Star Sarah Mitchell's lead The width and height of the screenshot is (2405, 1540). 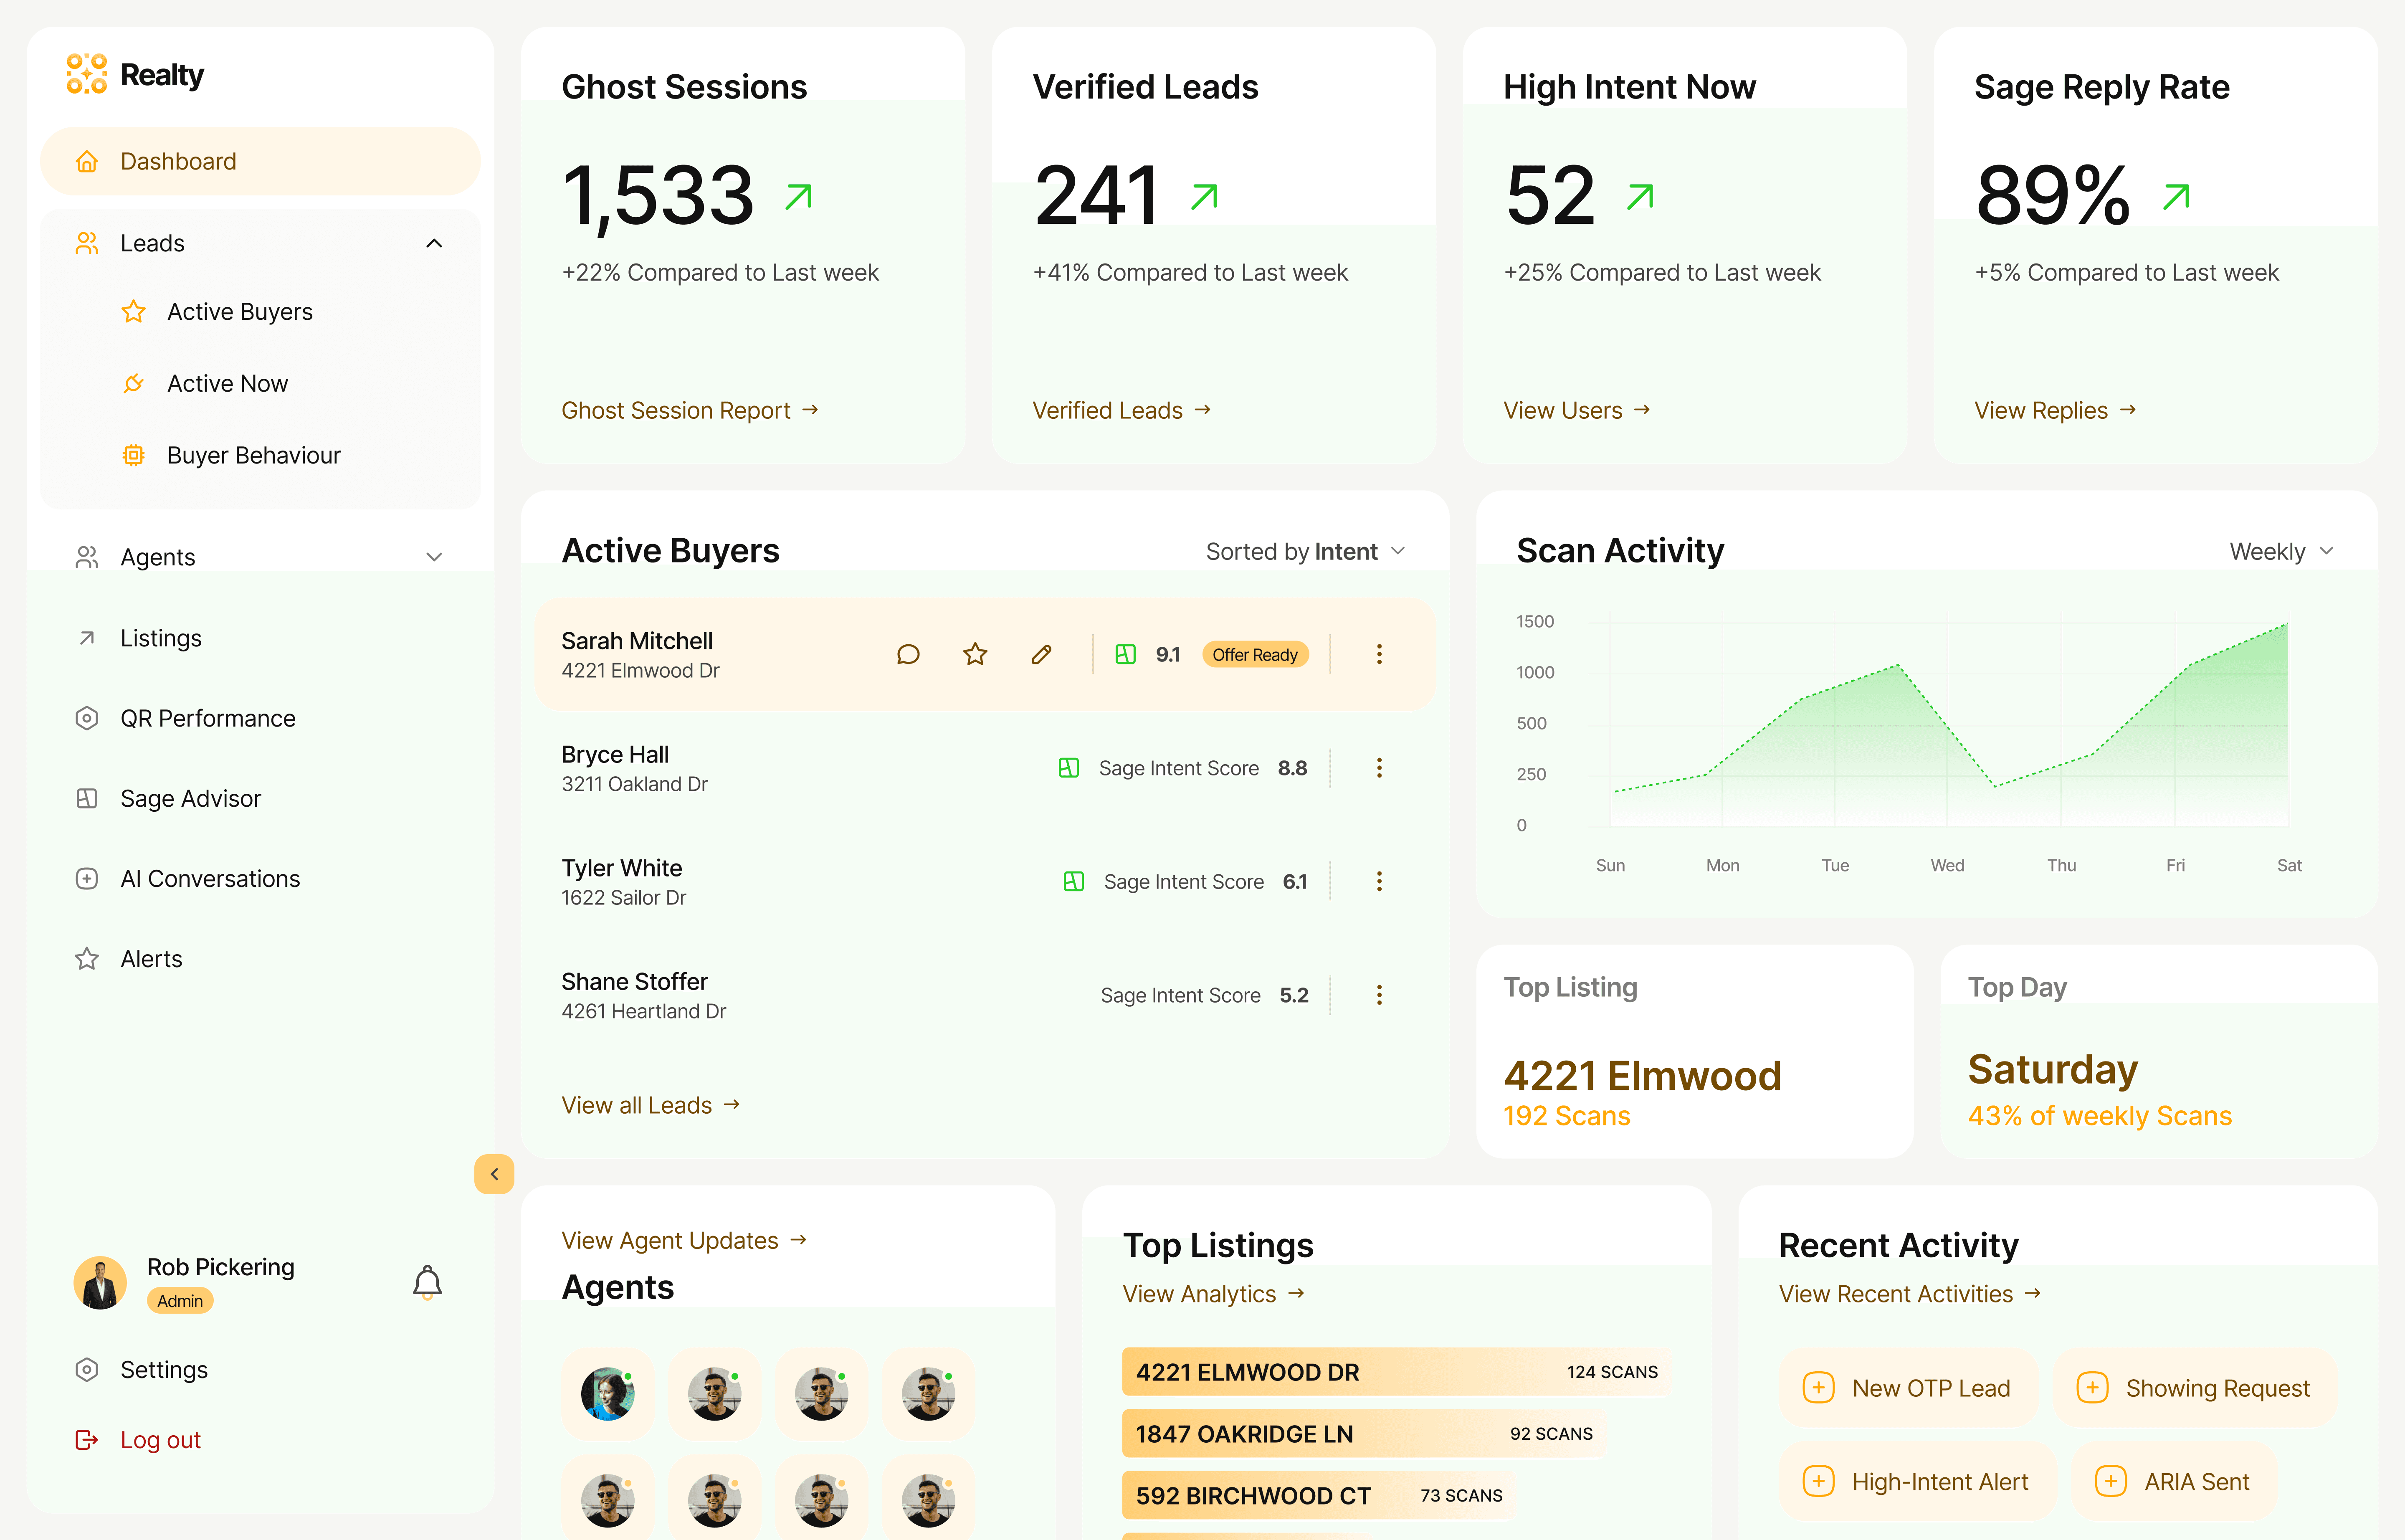click(x=974, y=654)
